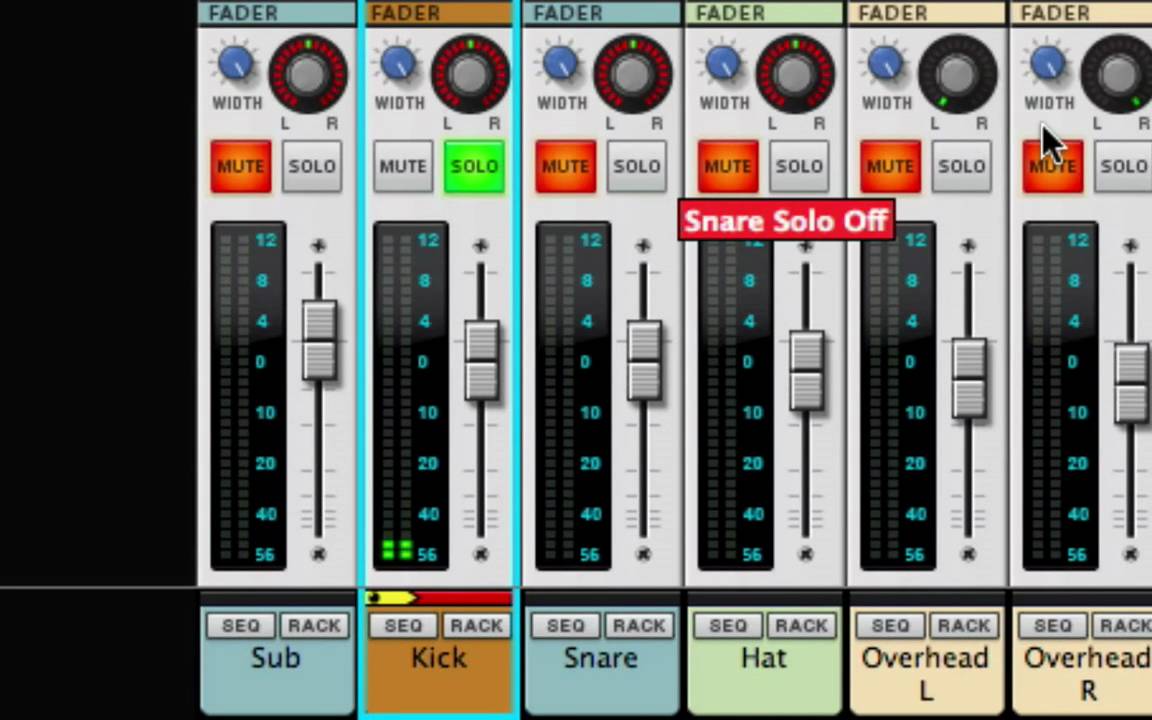Screen dimensions: 1152x720
Task: Solo the Sub channel
Action: coord(312,167)
